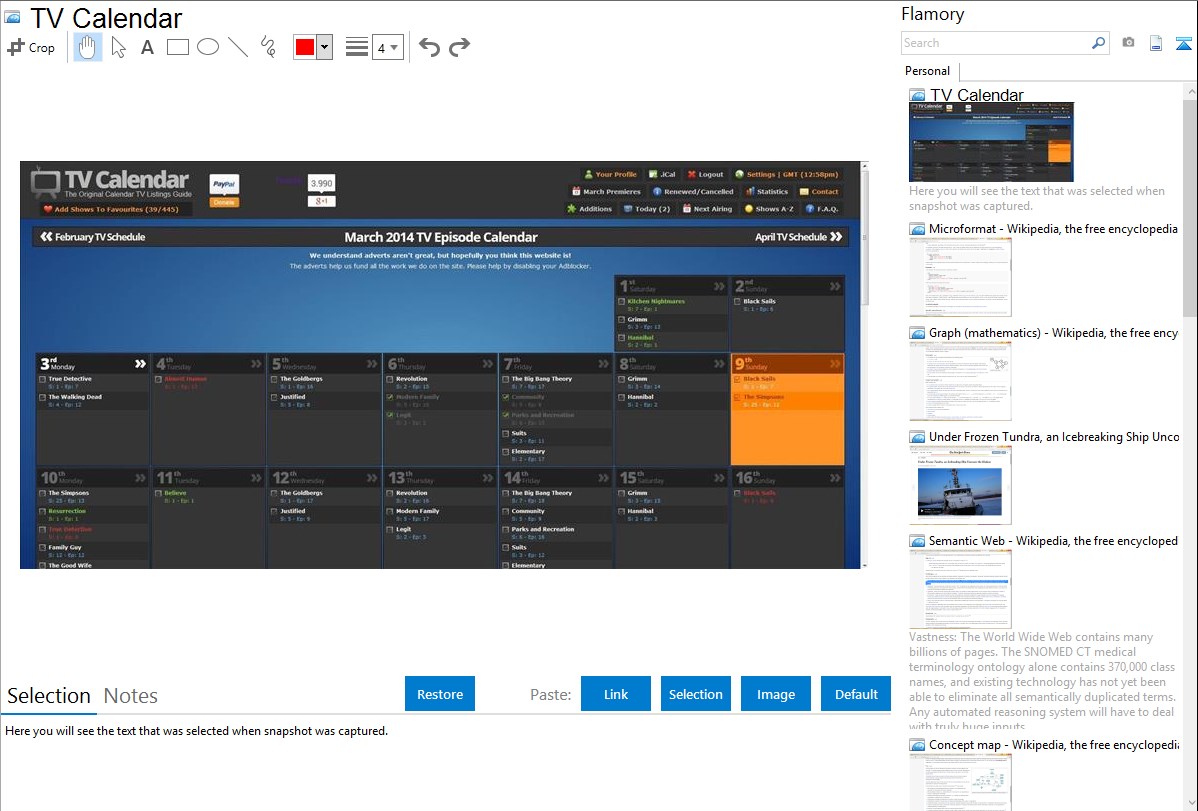Toggle True Detective checkbox on 3rd Monday

(x=43, y=379)
